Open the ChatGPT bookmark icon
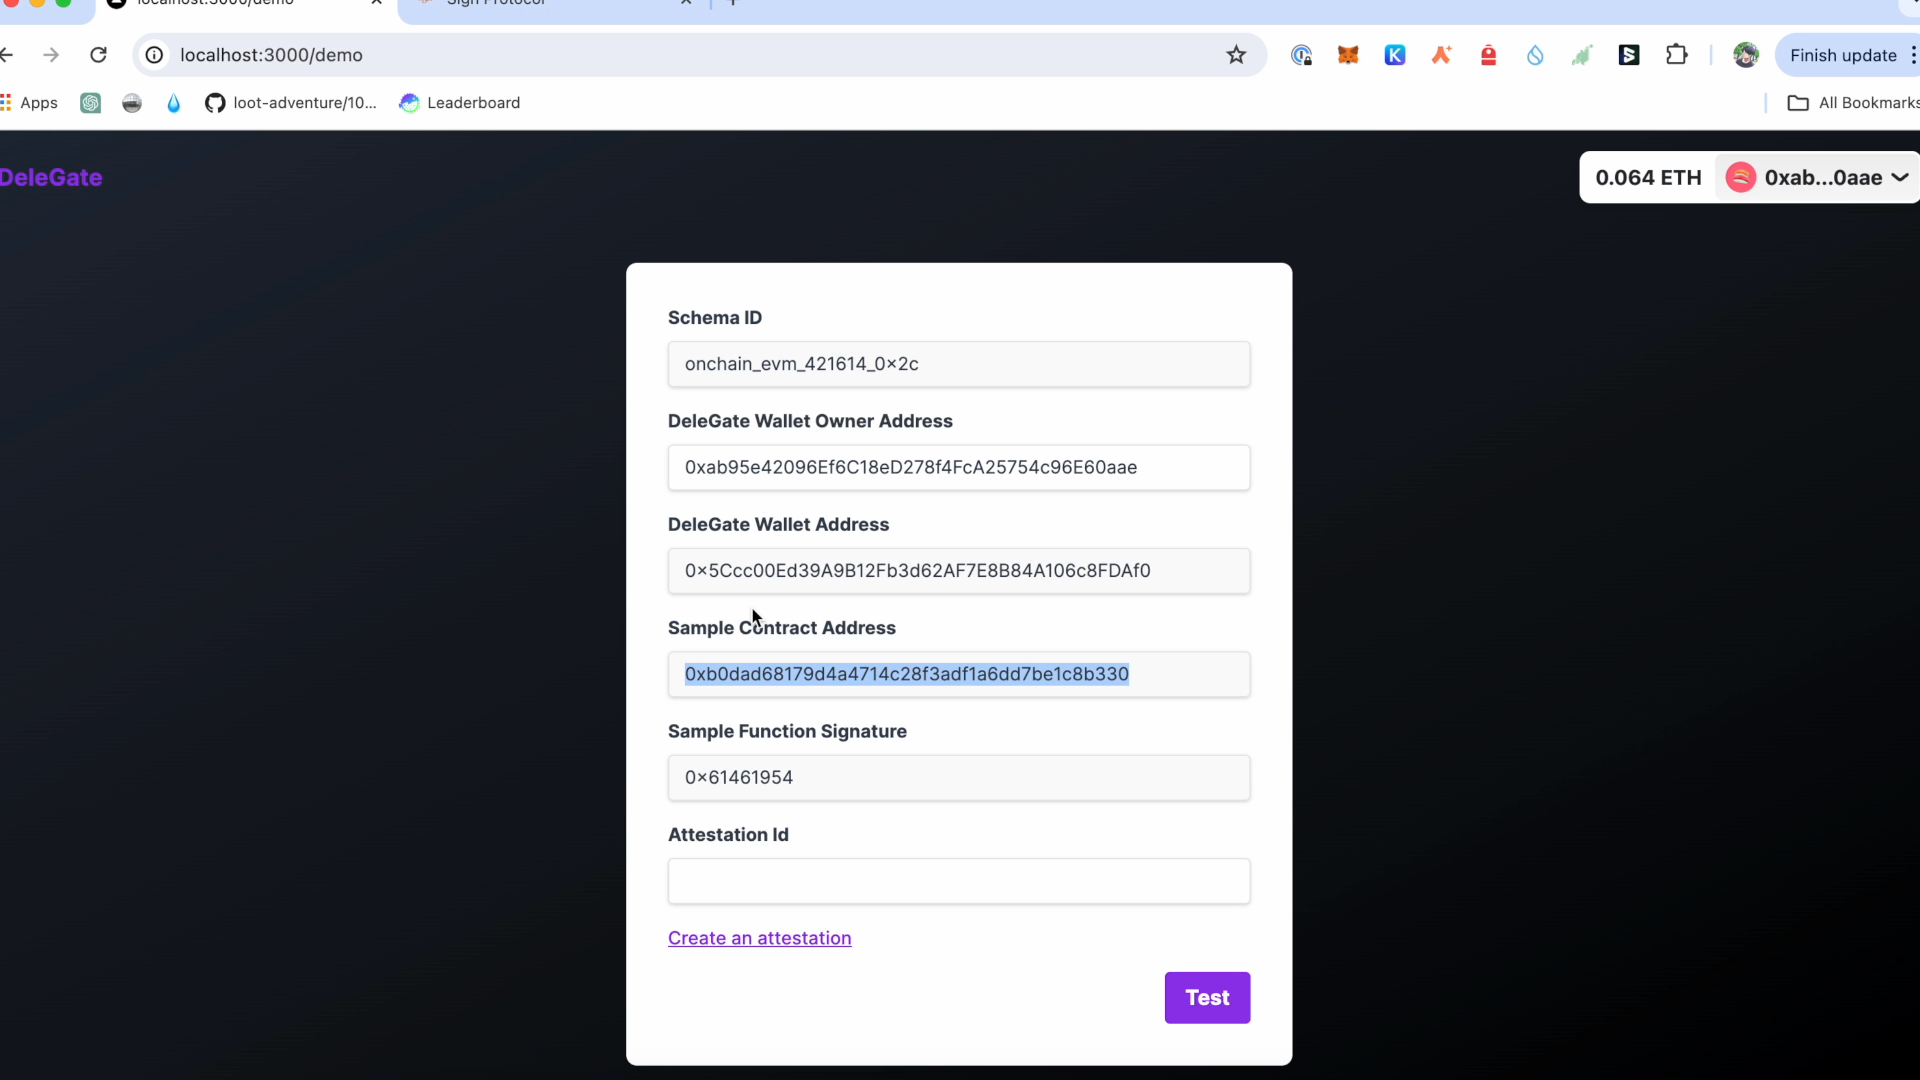Viewport: 1920px width, 1080px height. pos(90,103)
